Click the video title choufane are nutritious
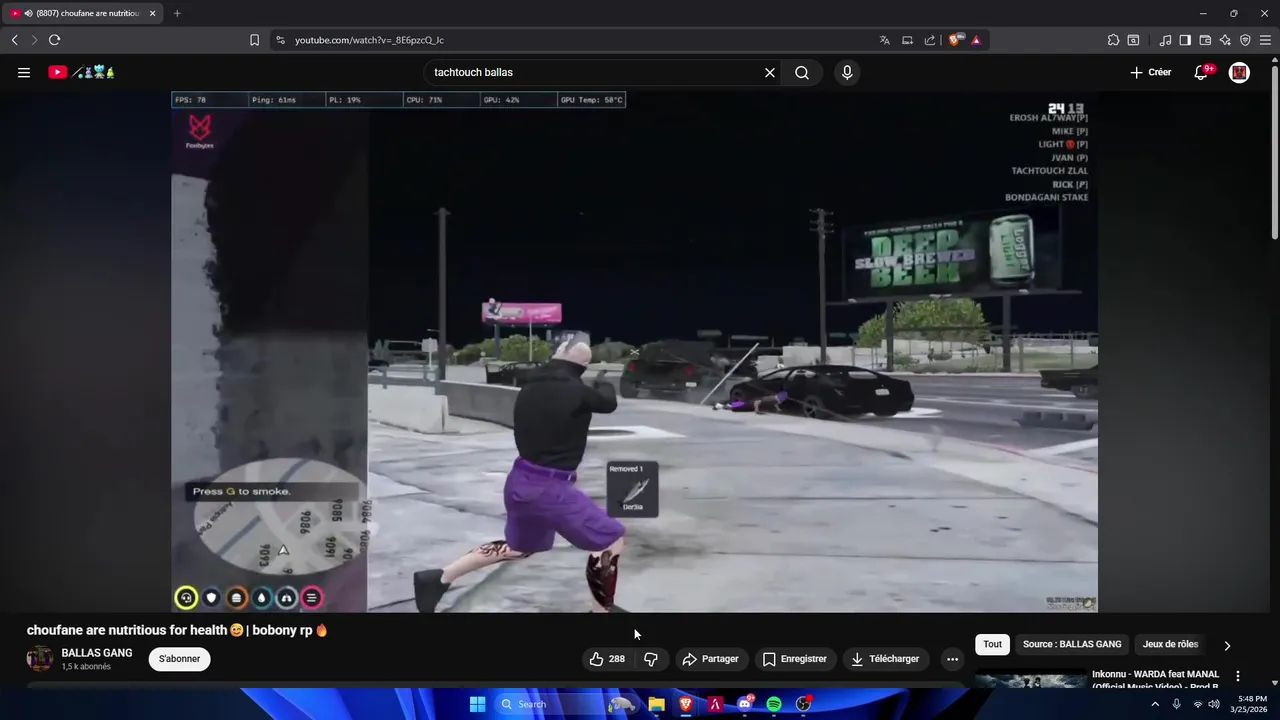 point(177,630)
